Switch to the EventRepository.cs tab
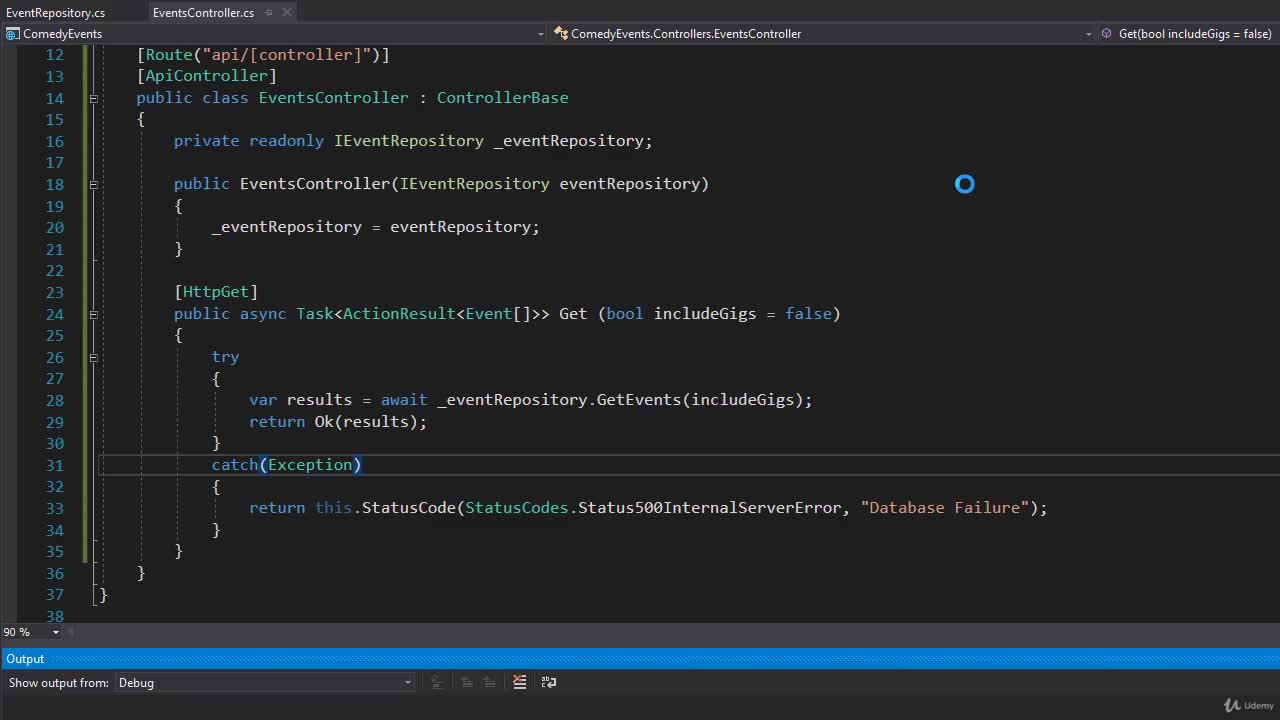Screen dimensions: 1280x720 click(56, 13)
